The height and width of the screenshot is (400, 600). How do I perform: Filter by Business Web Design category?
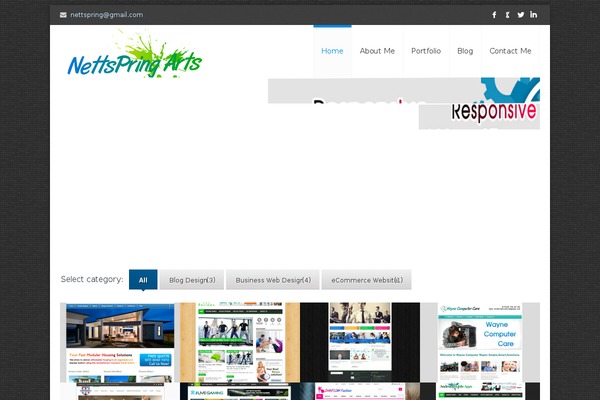273,280
